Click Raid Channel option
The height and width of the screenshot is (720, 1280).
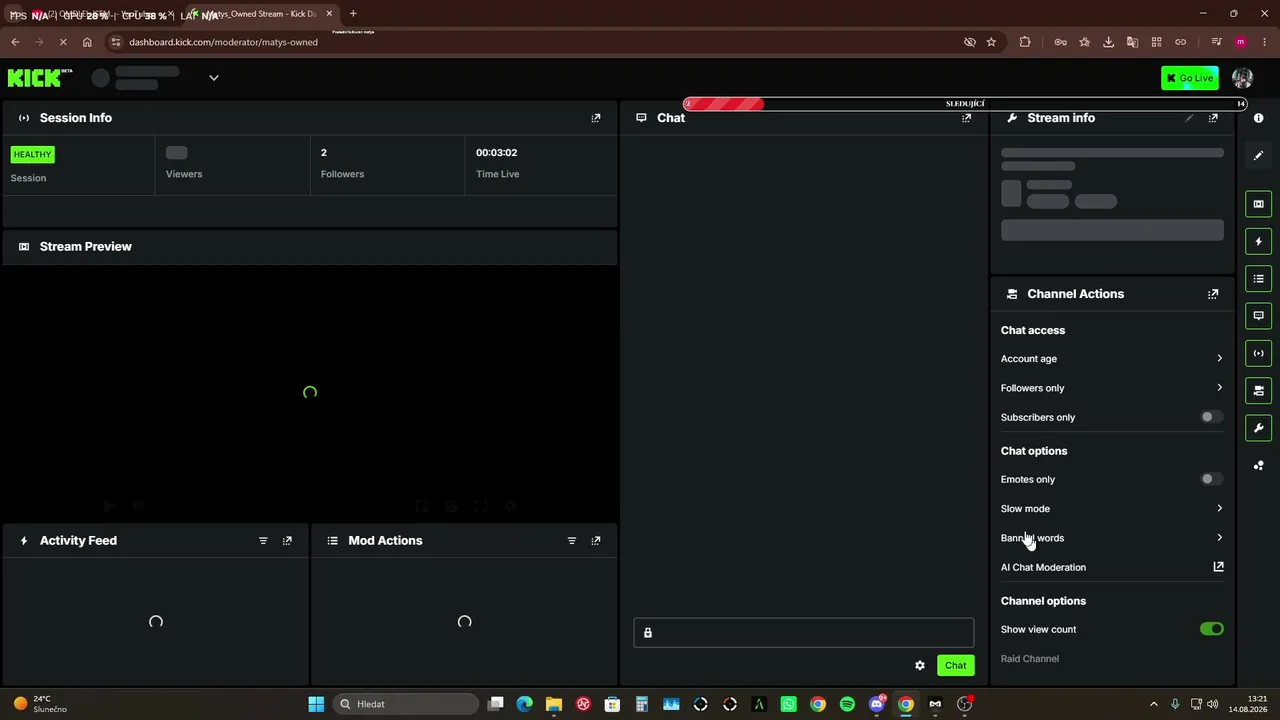click(x=1030, y=659)
